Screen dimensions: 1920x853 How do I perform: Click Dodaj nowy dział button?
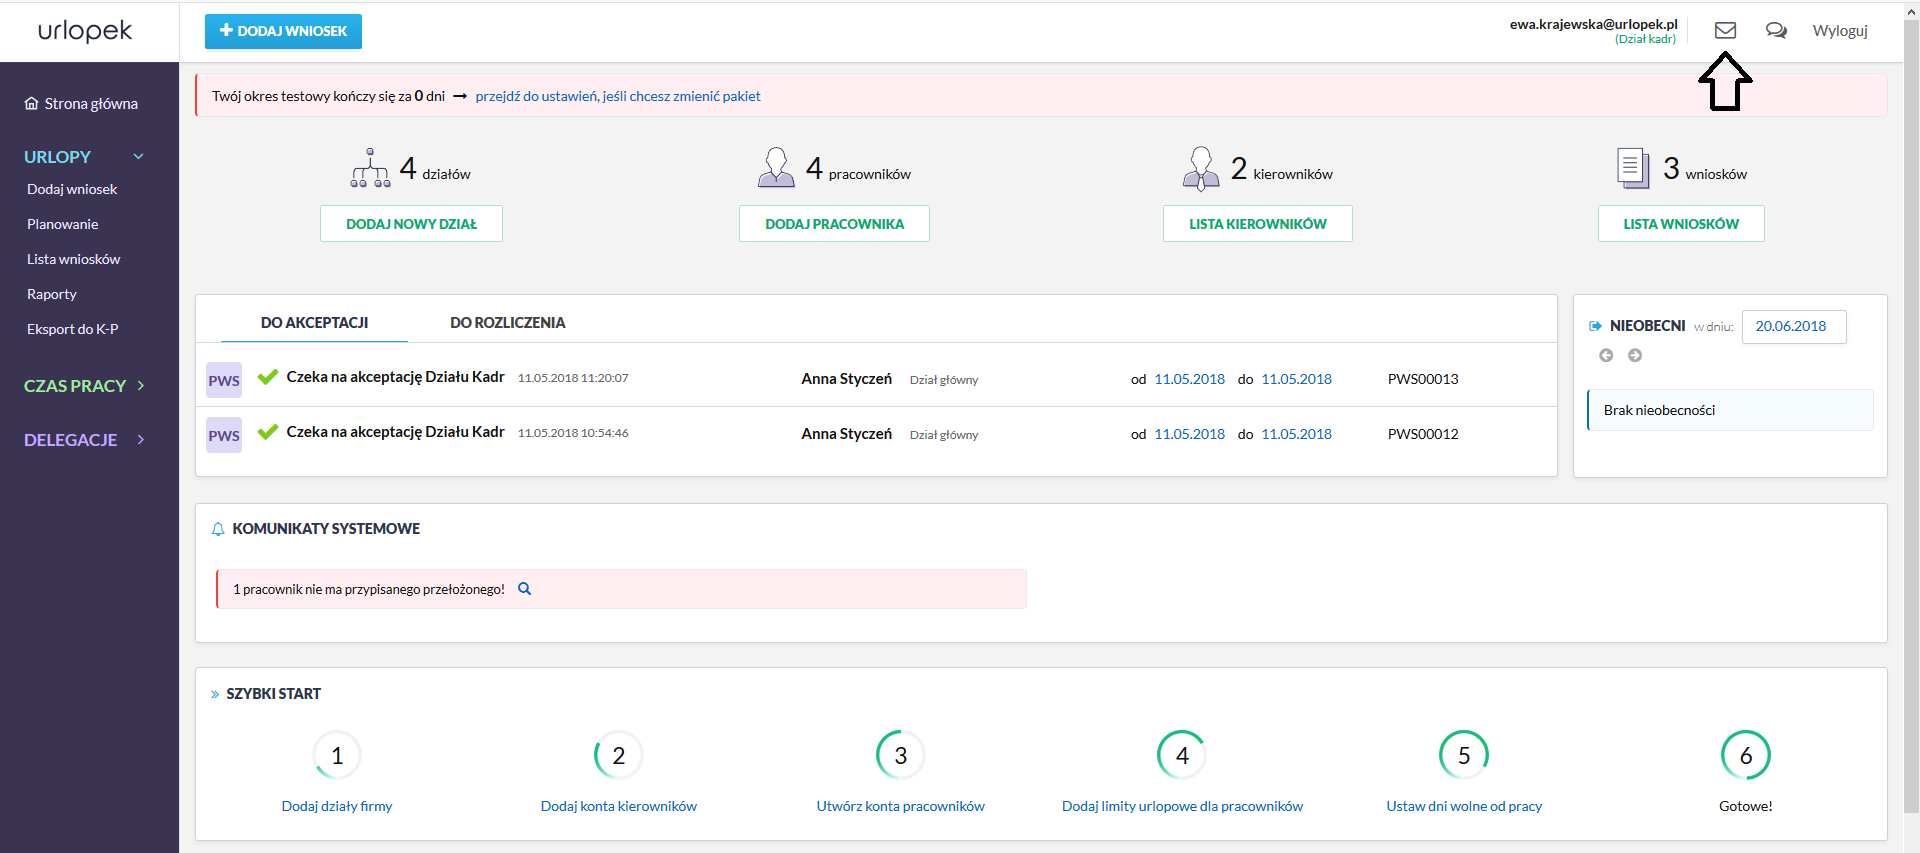coord(411,224)
